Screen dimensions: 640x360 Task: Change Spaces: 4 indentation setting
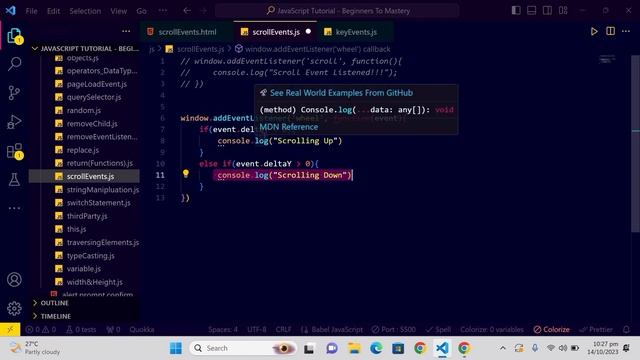point(222,329)
